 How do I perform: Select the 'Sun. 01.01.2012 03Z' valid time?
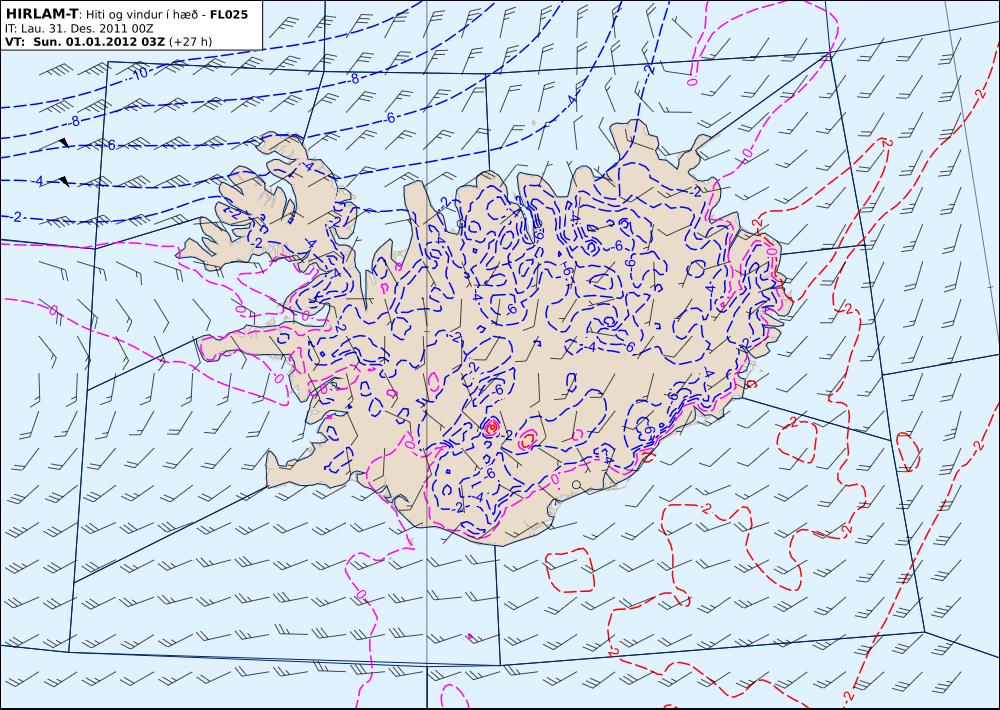pos(99,42)
